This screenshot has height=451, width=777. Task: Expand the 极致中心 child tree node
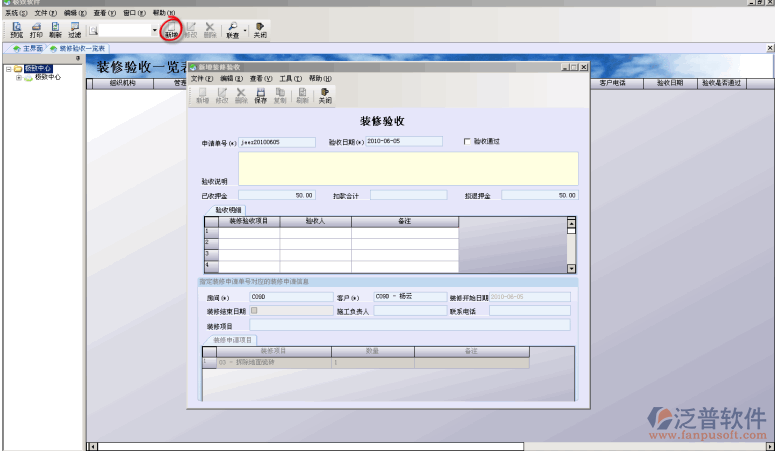[x=18, y=77]
